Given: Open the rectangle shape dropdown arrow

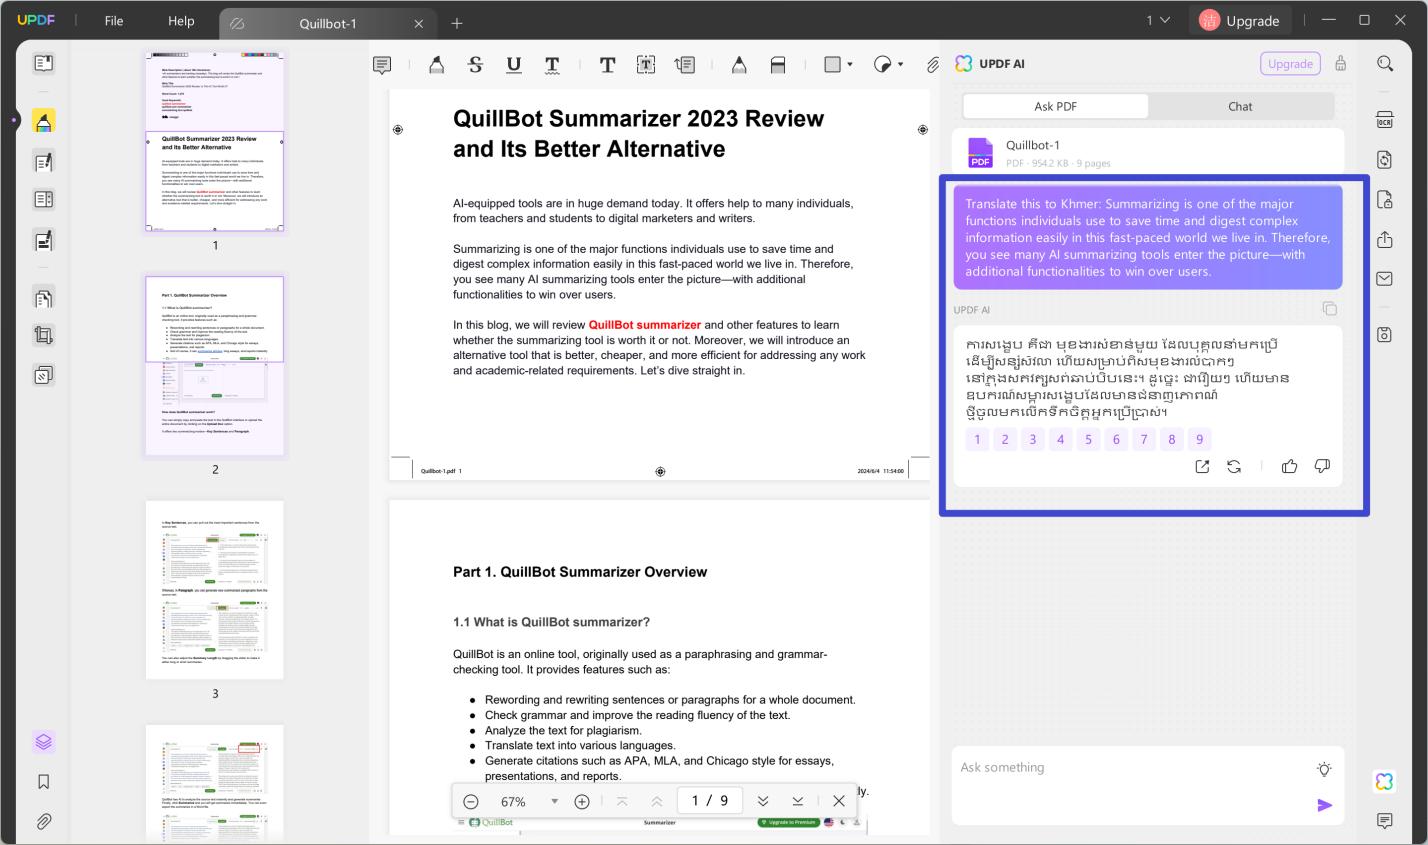Looking at the screenshot, I should (x=849, y=65).
